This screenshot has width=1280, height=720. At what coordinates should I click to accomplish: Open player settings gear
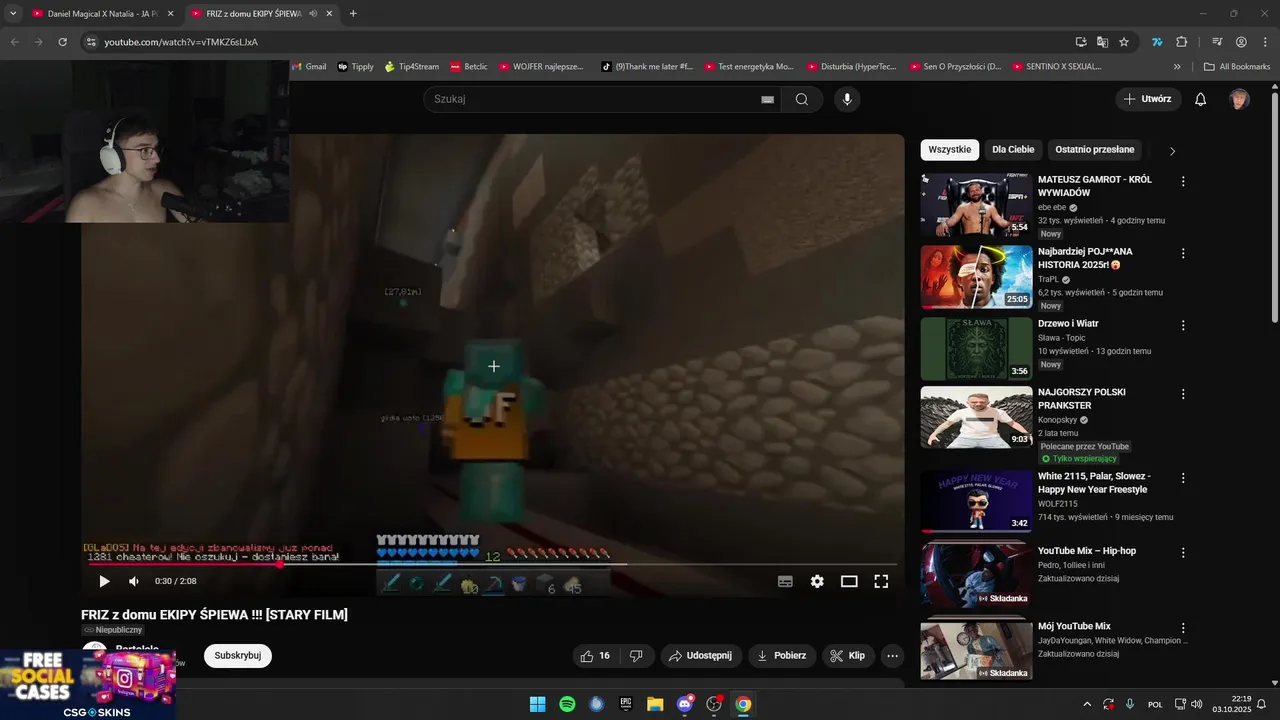pos(817,581)
